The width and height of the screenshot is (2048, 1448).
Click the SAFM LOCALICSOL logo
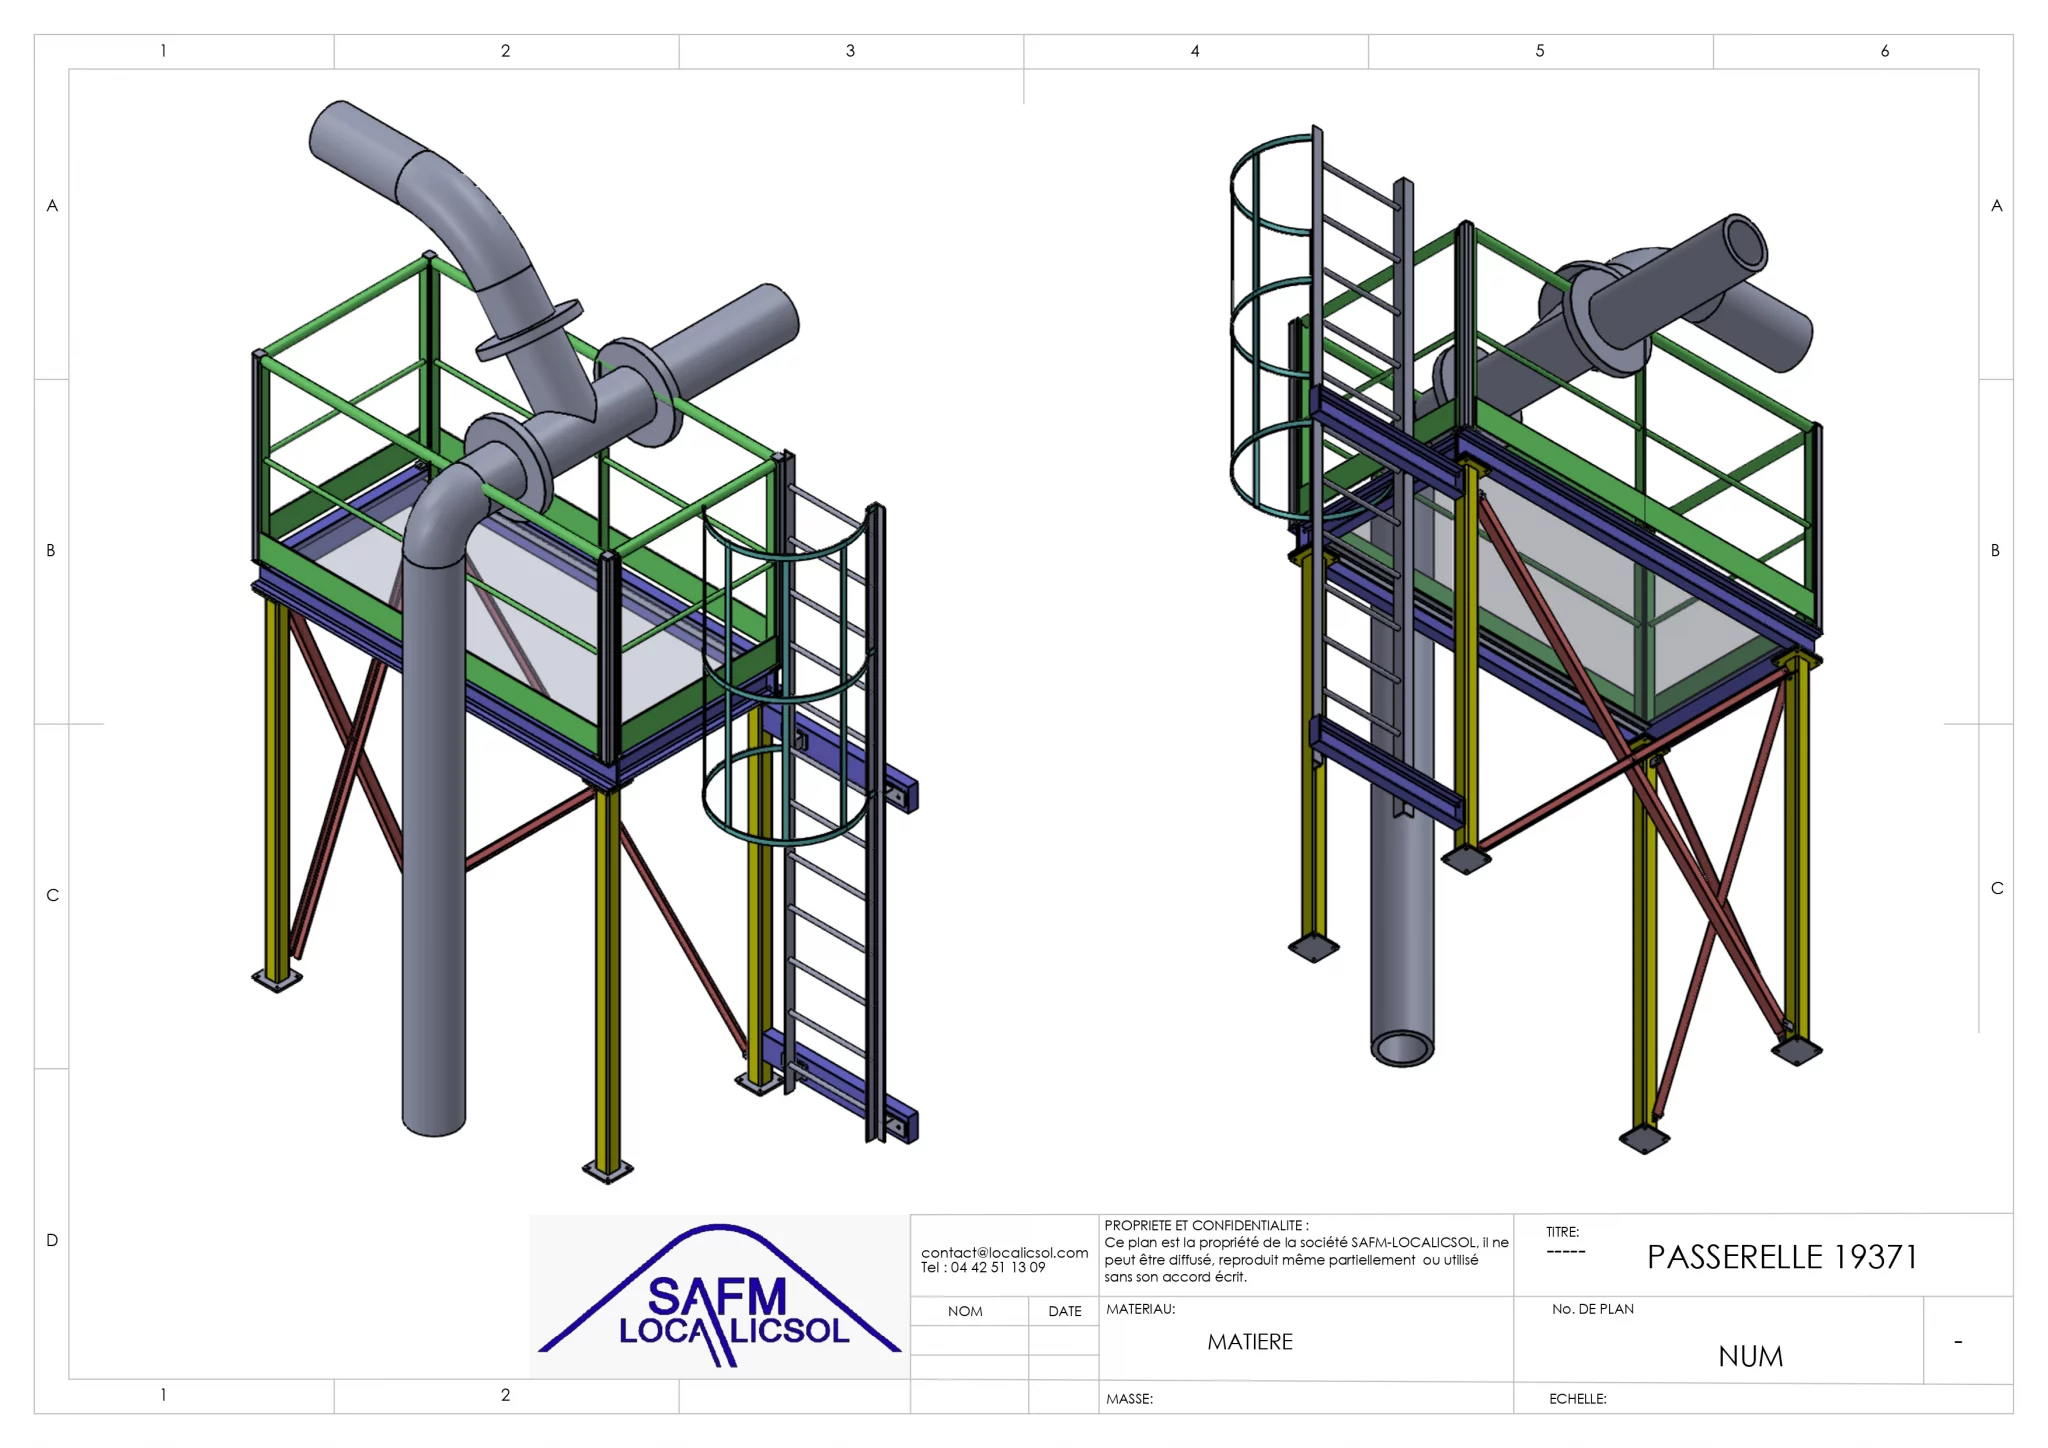click(x=719, y=1296)
